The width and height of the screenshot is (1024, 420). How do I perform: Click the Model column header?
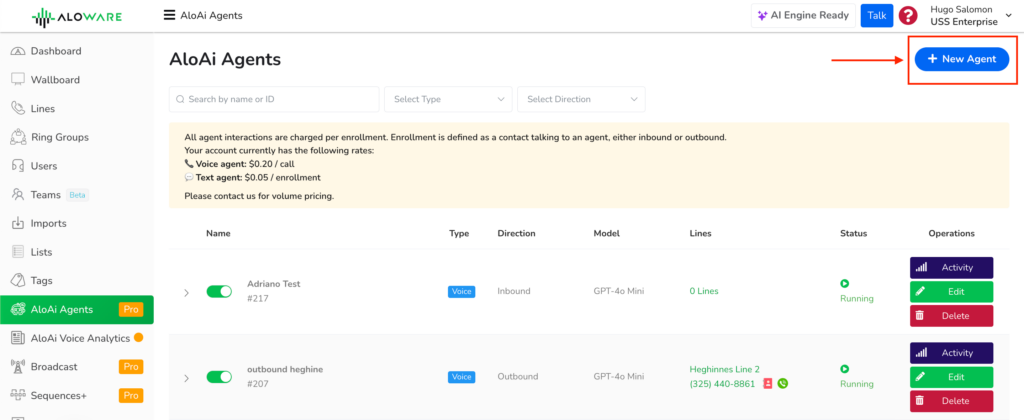(607, 233)
